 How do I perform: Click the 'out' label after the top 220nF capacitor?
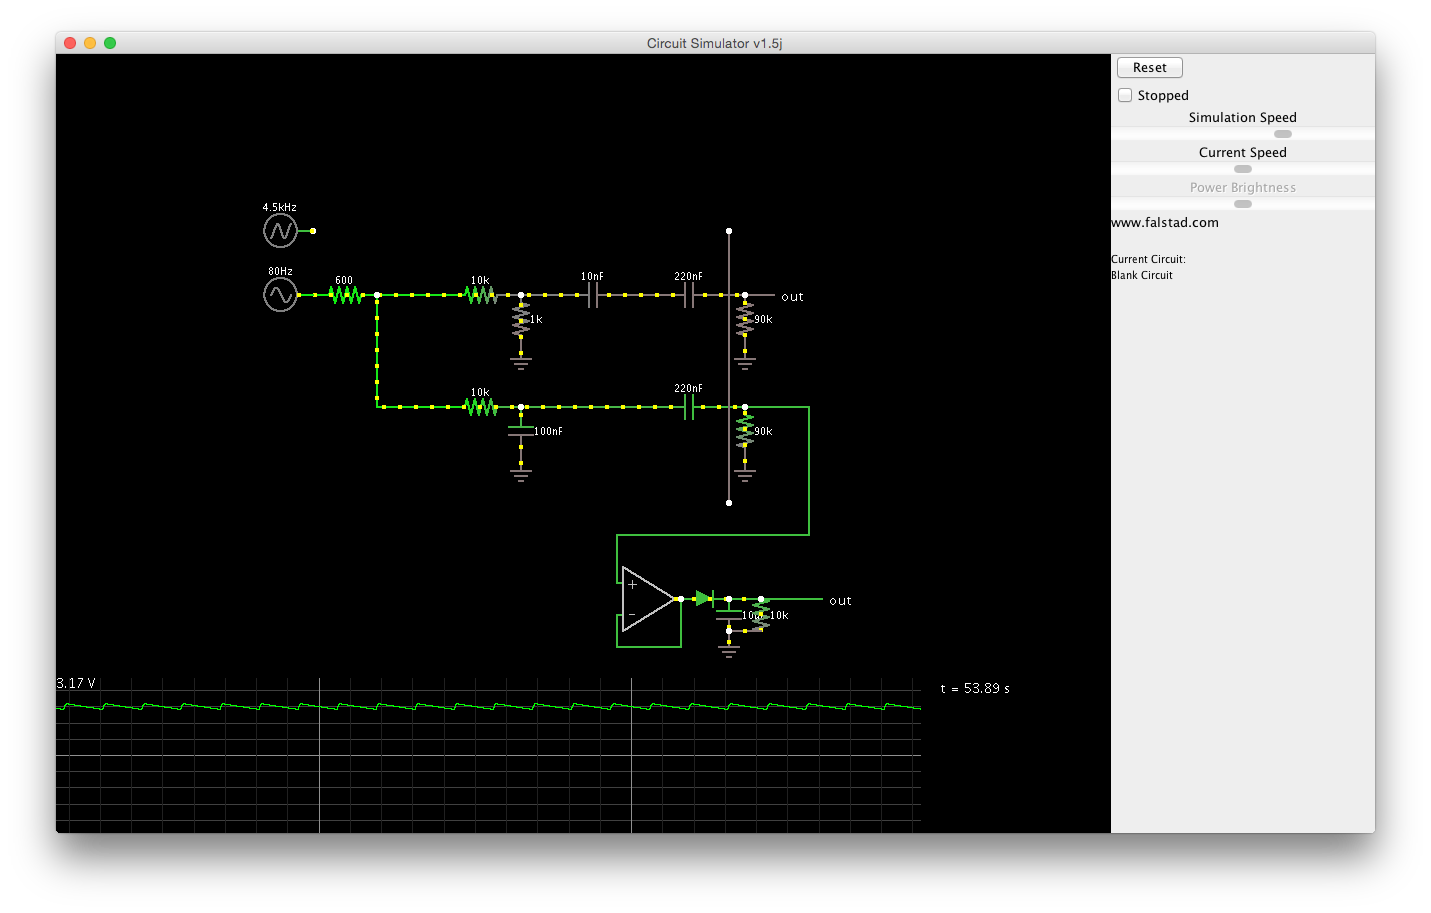(792, 297)
